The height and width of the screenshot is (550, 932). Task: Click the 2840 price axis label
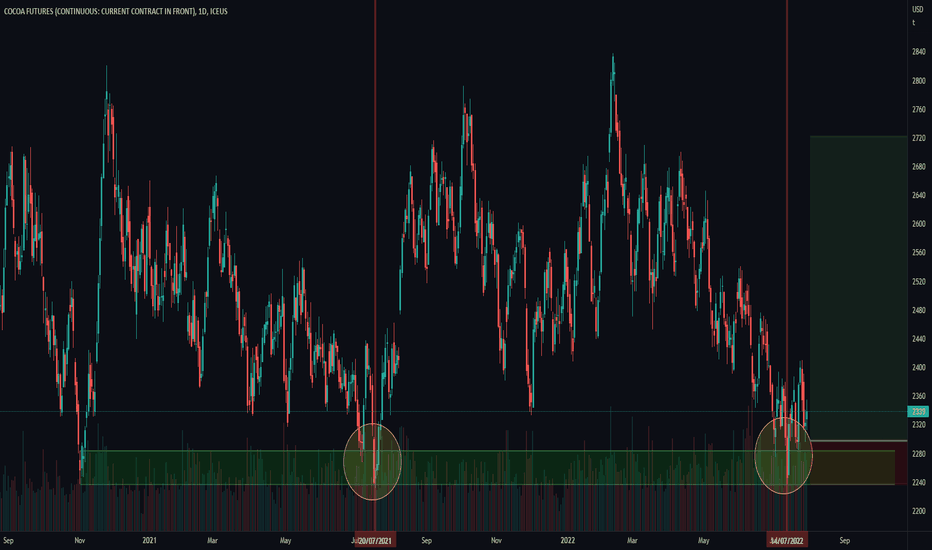click(918, 52)
